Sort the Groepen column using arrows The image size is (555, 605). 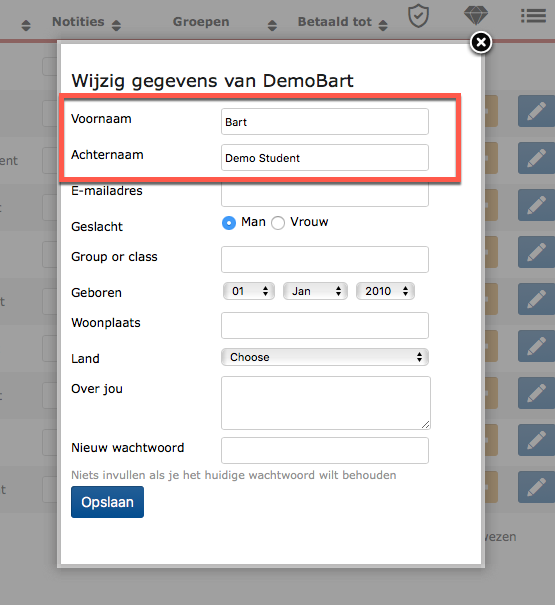click(272, 25)
